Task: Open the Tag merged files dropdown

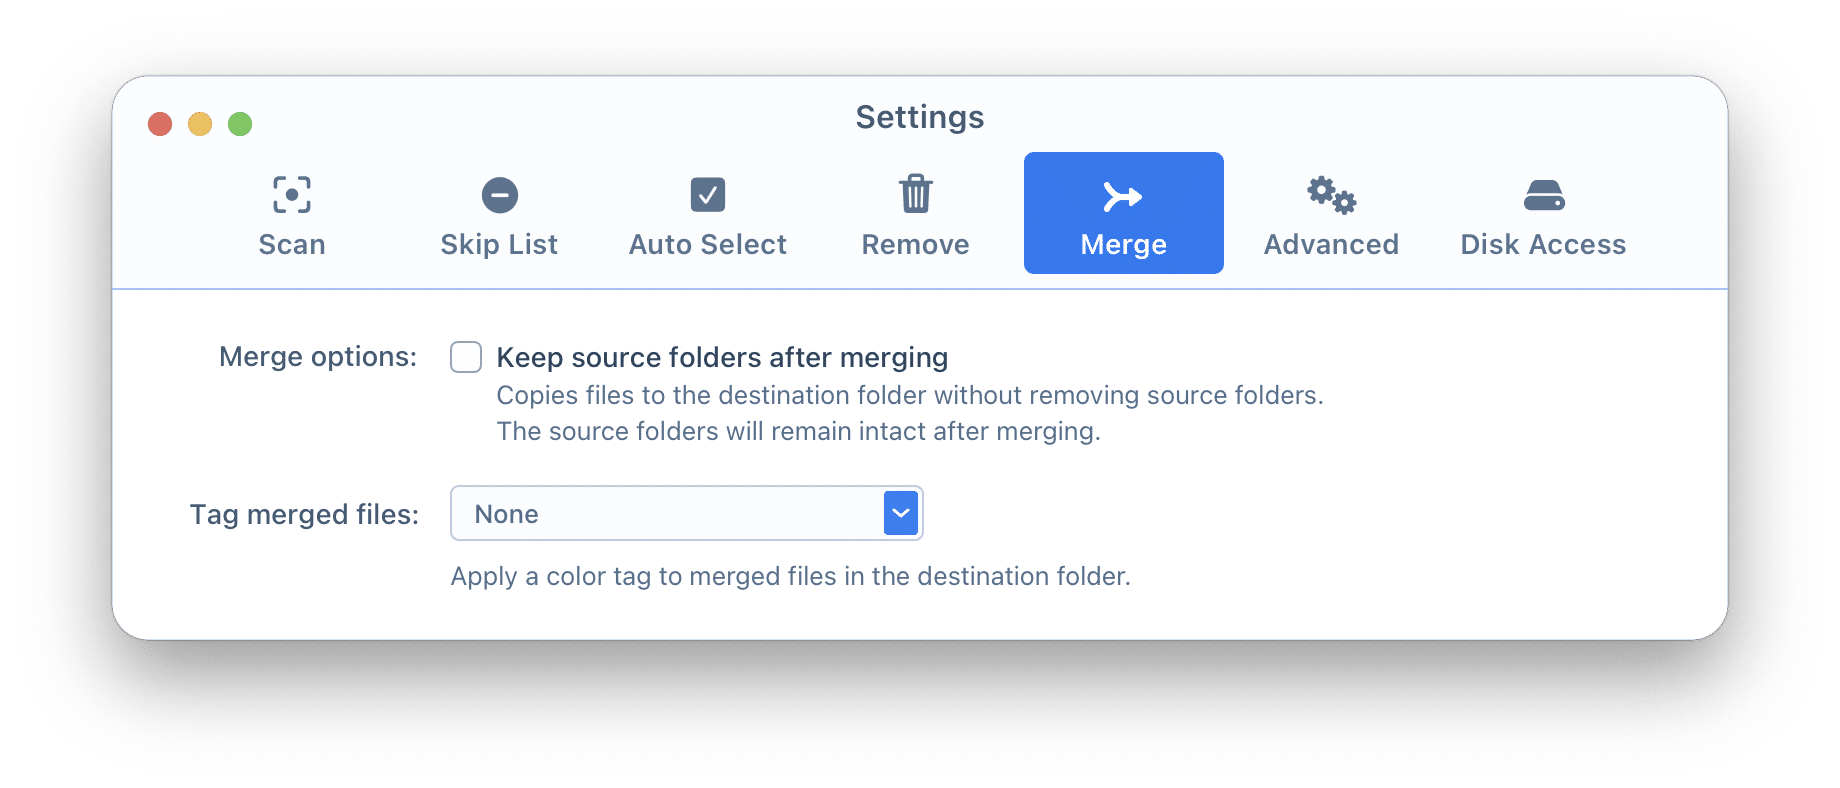Action: [686, 513]
